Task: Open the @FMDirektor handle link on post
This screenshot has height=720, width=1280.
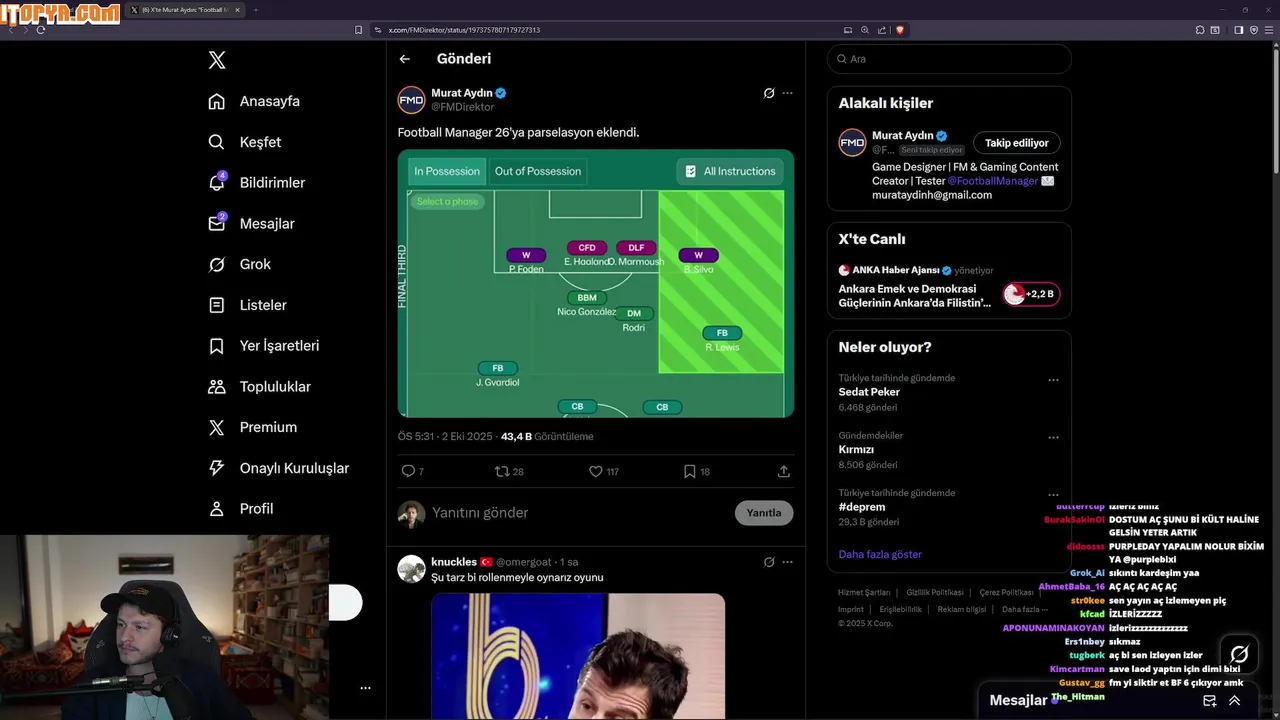Action: pos(462,107)
